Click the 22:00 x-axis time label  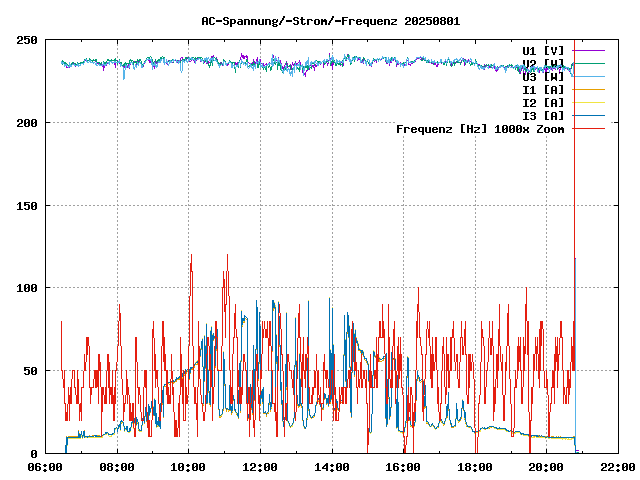tap(617, 467)
